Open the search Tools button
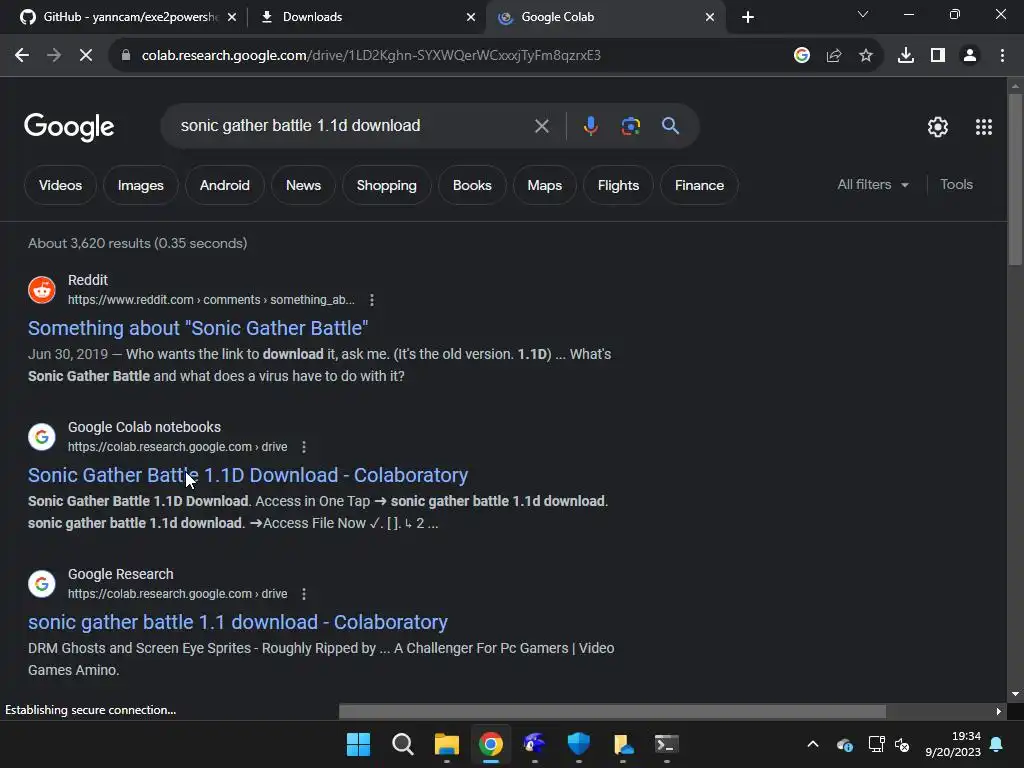 coord(956,185)
